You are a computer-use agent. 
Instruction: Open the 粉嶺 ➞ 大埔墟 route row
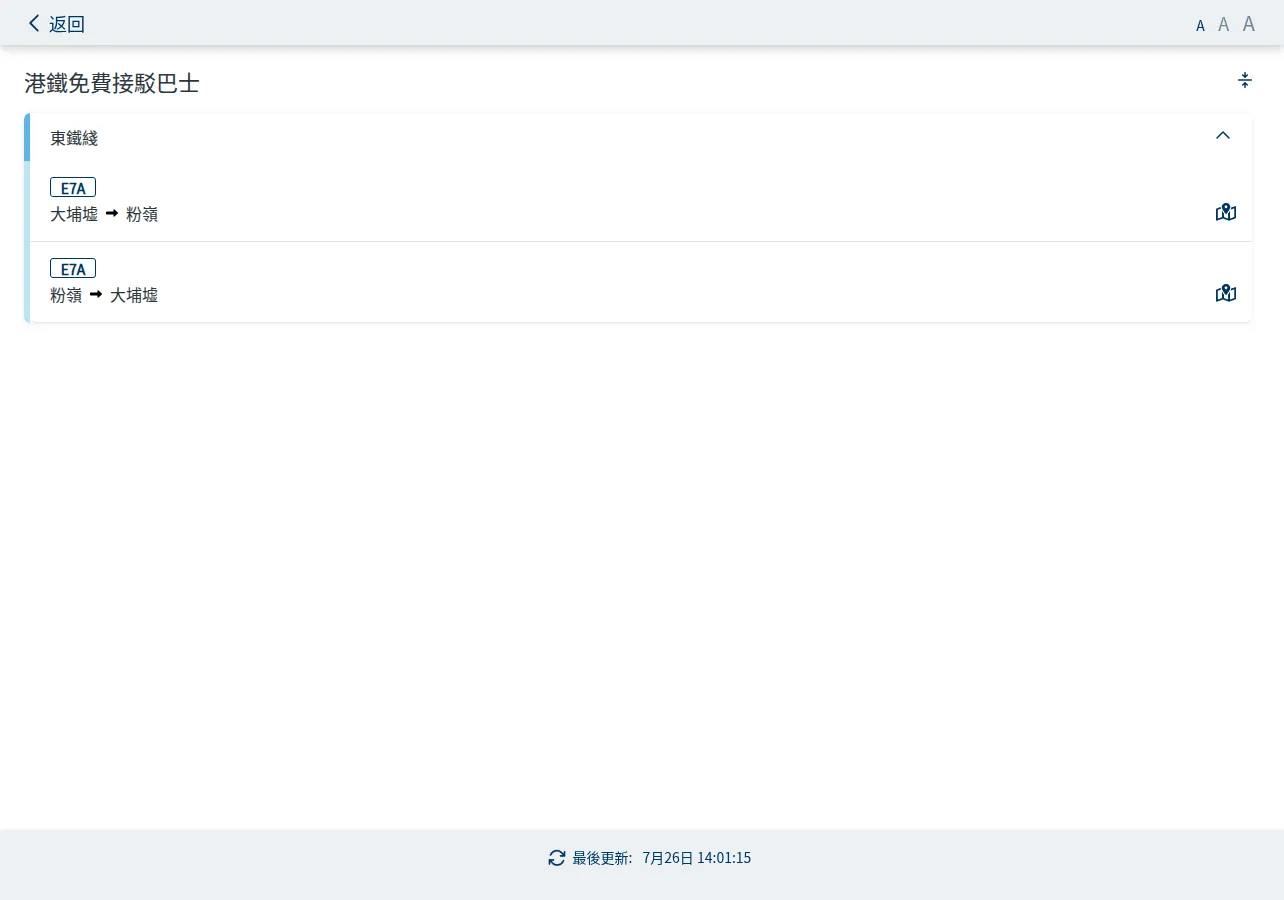pos(640,282)
